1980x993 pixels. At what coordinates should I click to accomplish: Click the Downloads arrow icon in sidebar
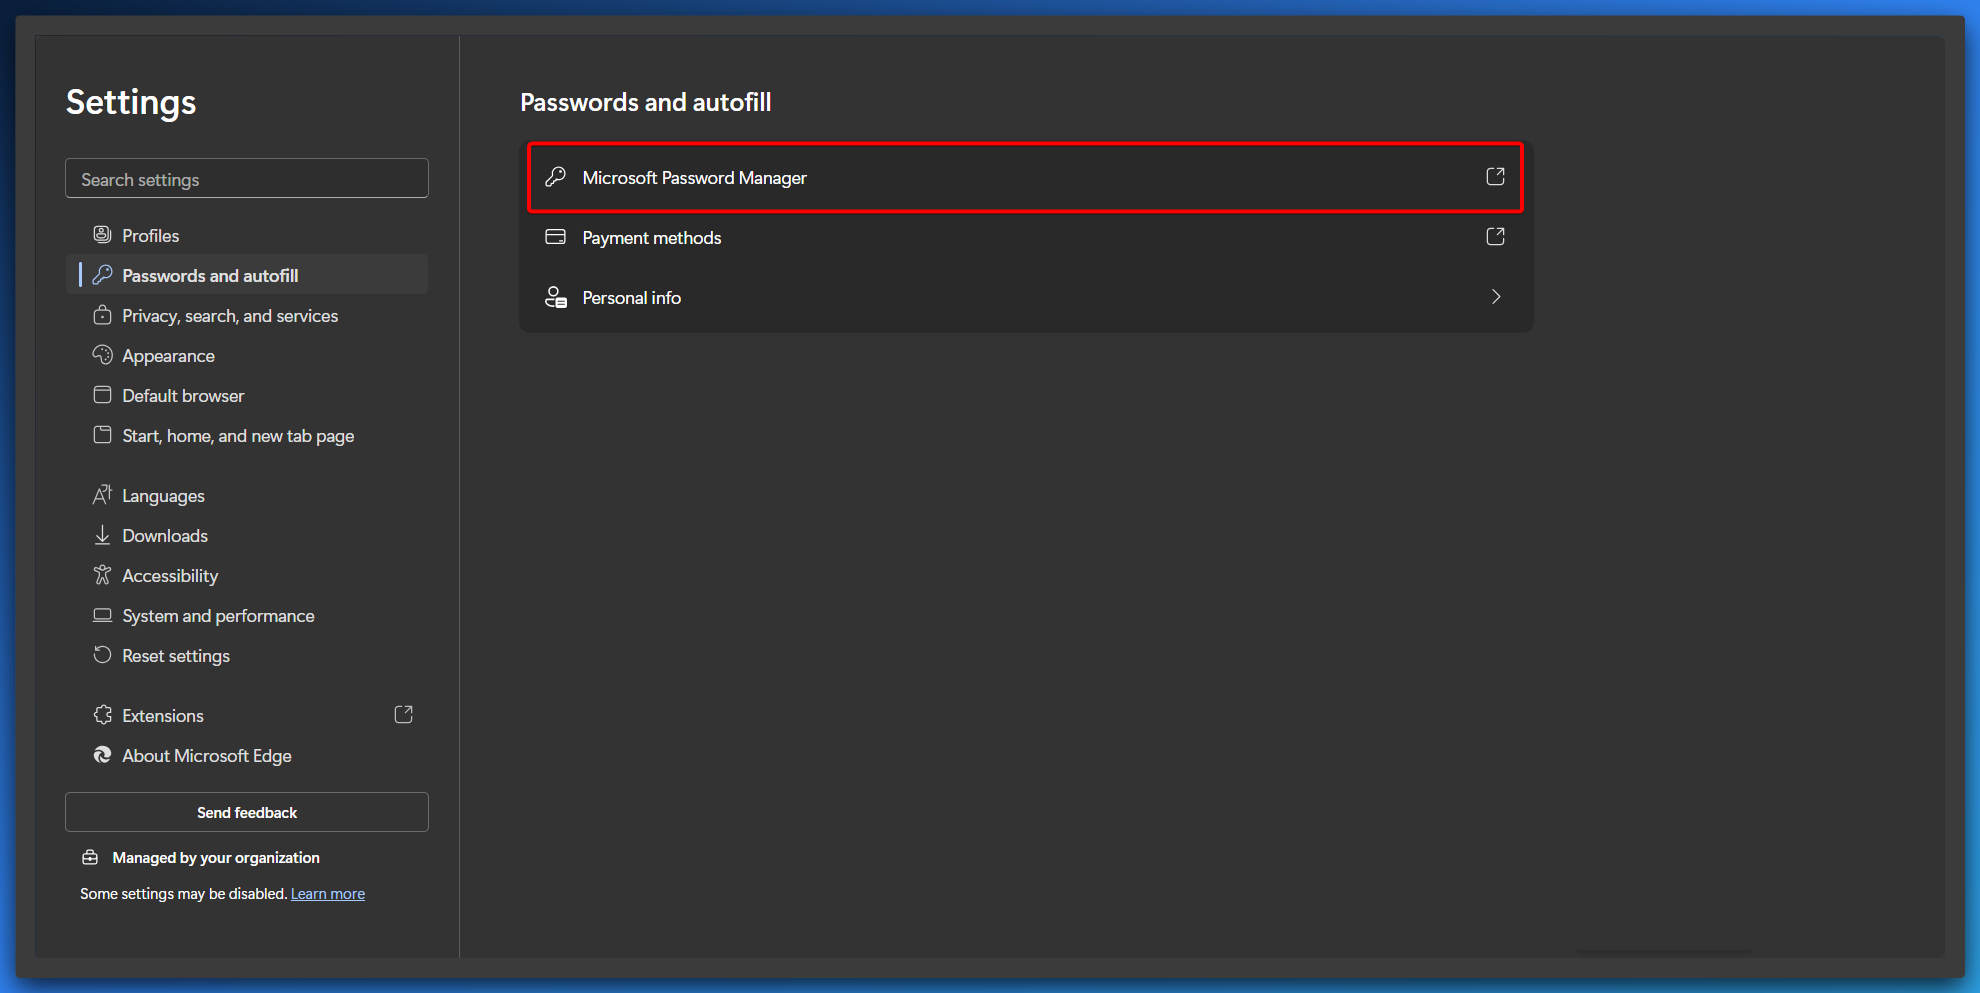point(102,536)
